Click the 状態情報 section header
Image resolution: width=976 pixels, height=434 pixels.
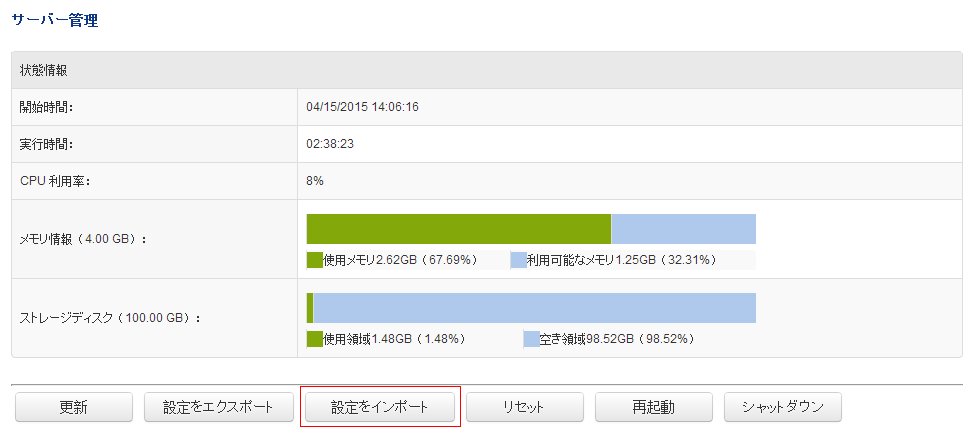pos(44,71)
